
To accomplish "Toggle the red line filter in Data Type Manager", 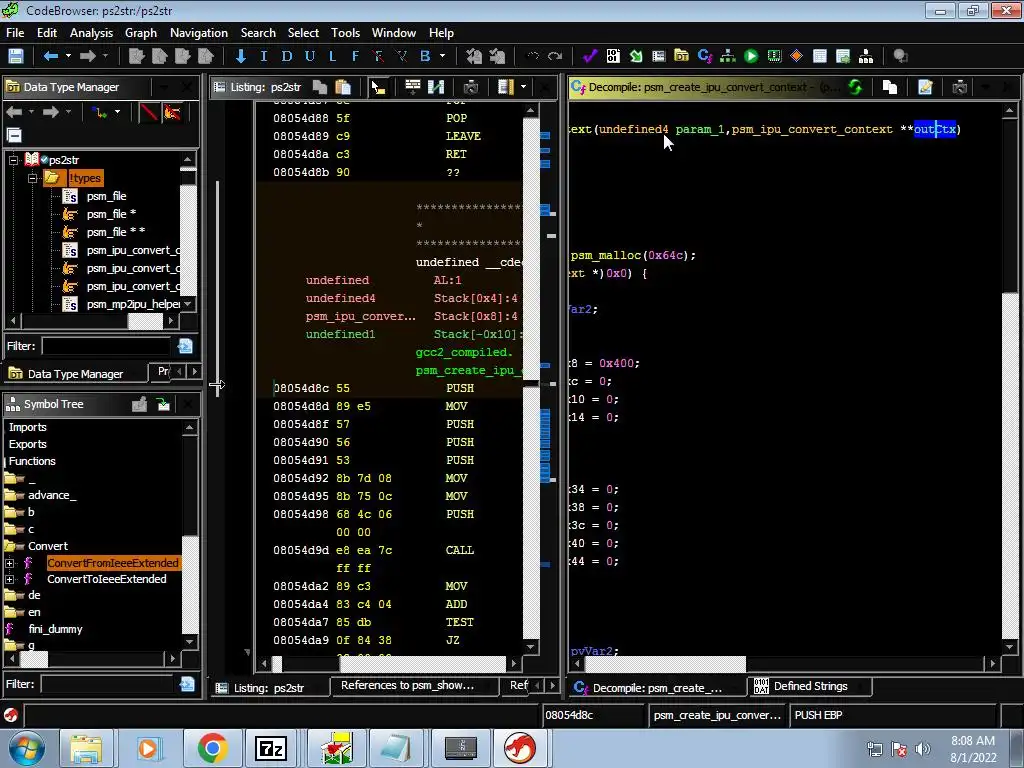I will [149, 112].
